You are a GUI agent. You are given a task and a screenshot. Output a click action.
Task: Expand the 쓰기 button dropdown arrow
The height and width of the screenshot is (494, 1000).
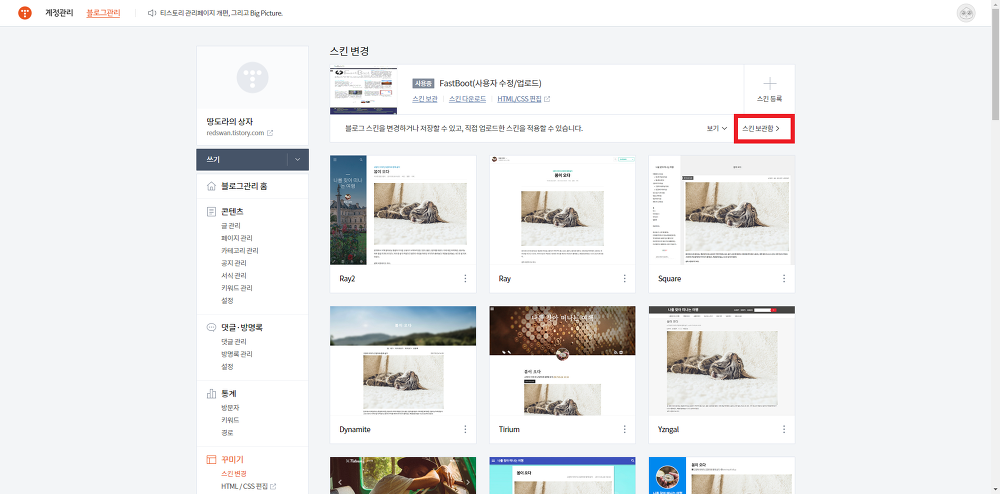[298, 160]
